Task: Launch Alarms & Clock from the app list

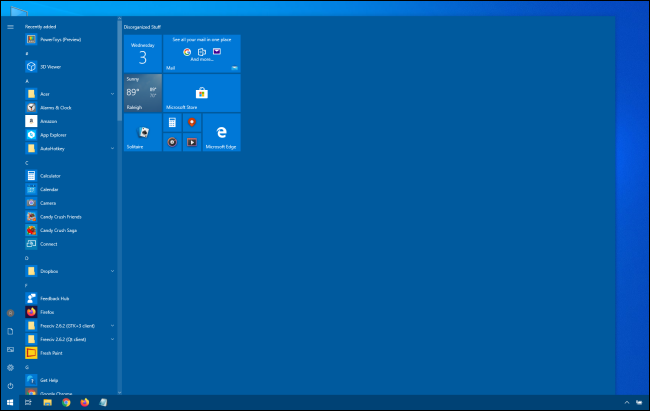Action: pos(55,107)
